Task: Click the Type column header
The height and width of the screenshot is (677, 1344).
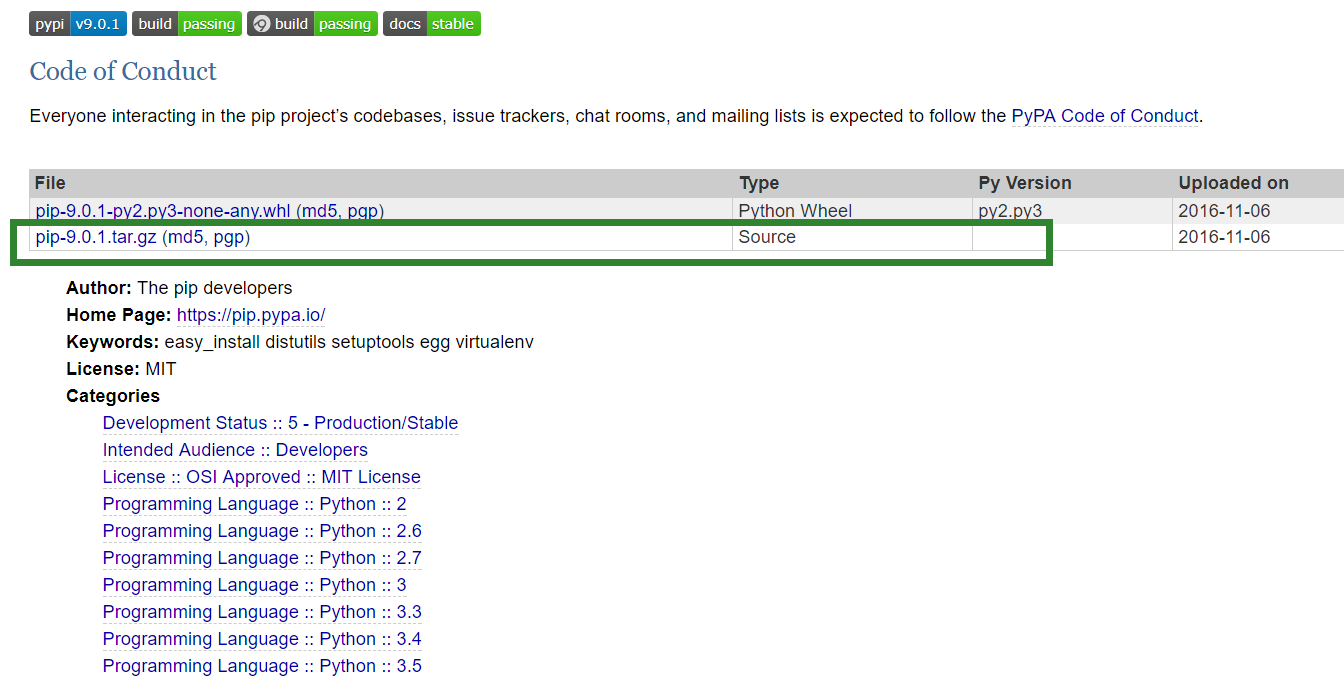Action: (x=759, y=183)
